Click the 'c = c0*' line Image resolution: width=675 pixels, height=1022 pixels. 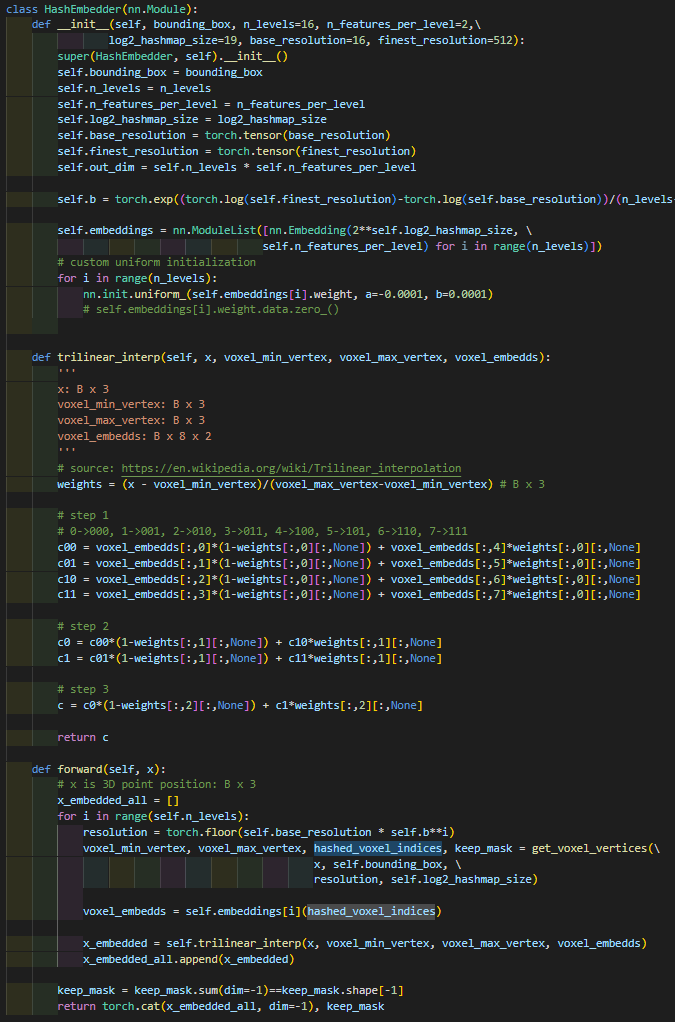(240, 705)
